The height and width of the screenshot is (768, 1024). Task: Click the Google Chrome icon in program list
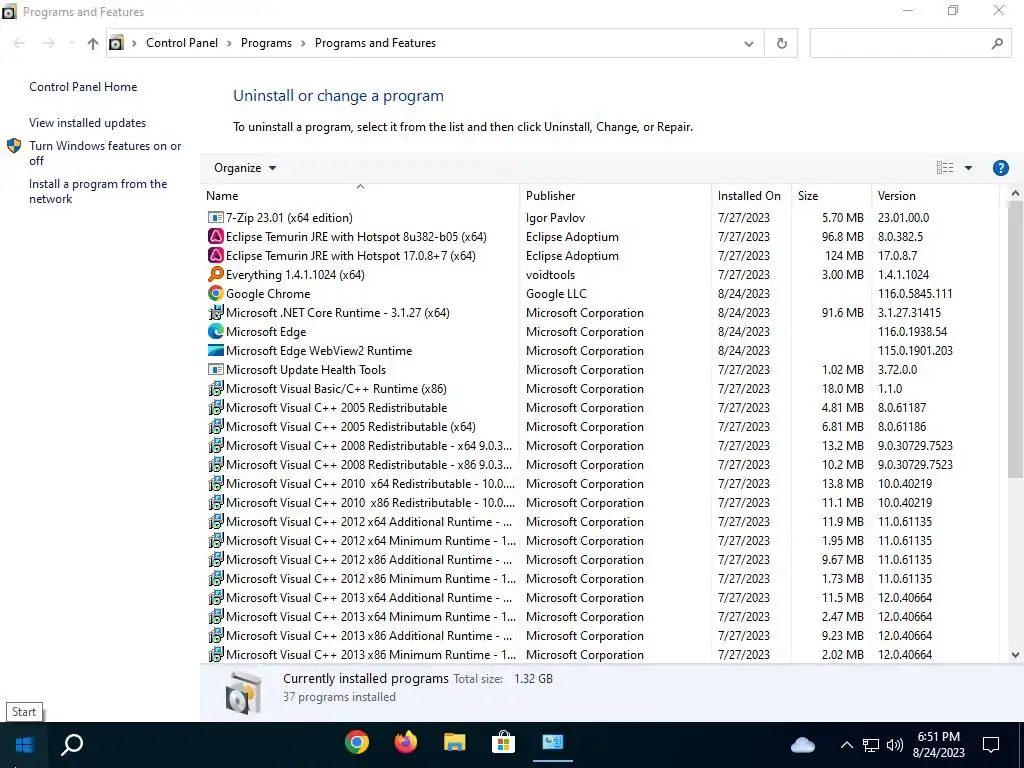tap(216, 293)
